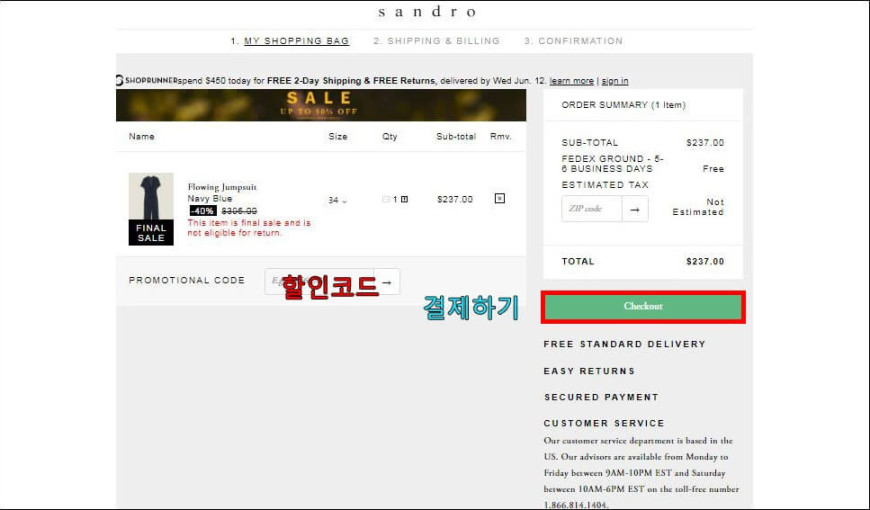Open the Flowing Jumpsuit product name link

(x=222, y=187)
